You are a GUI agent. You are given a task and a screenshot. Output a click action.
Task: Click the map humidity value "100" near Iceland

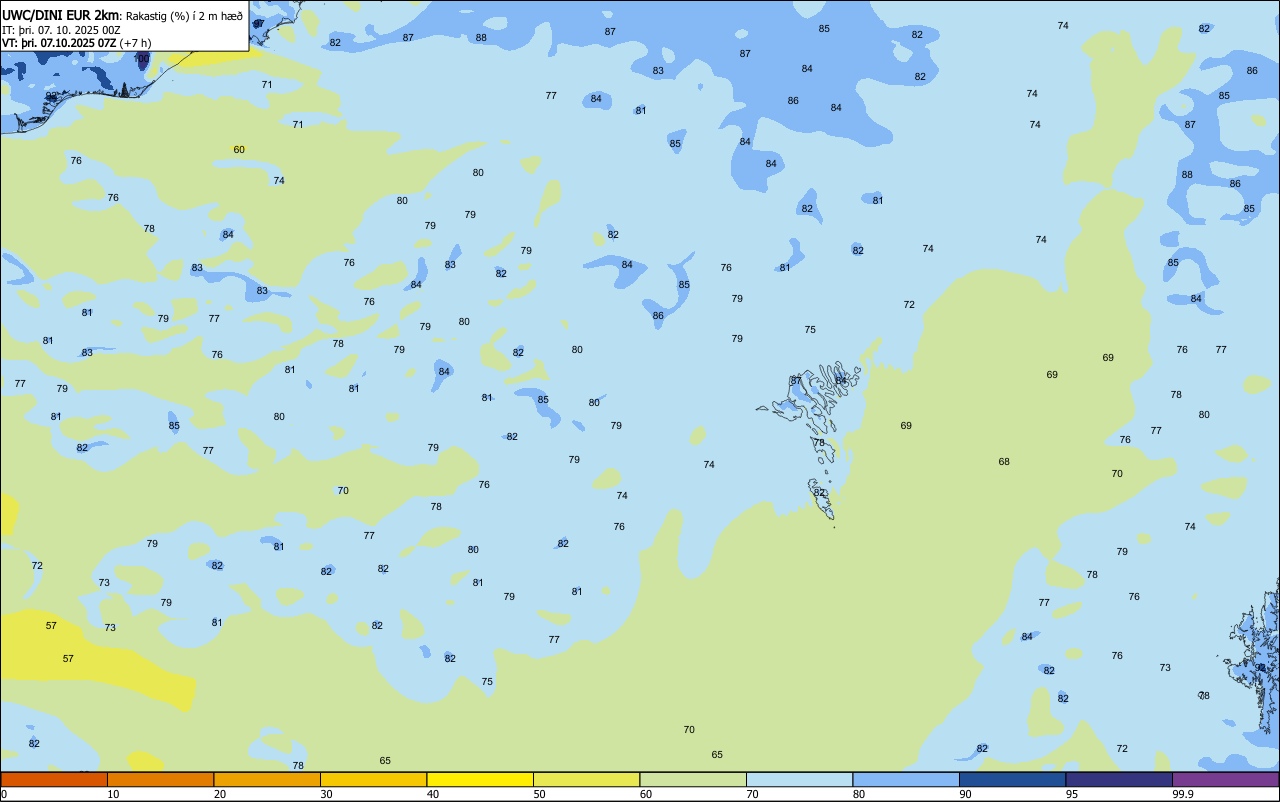coord(141,59)
